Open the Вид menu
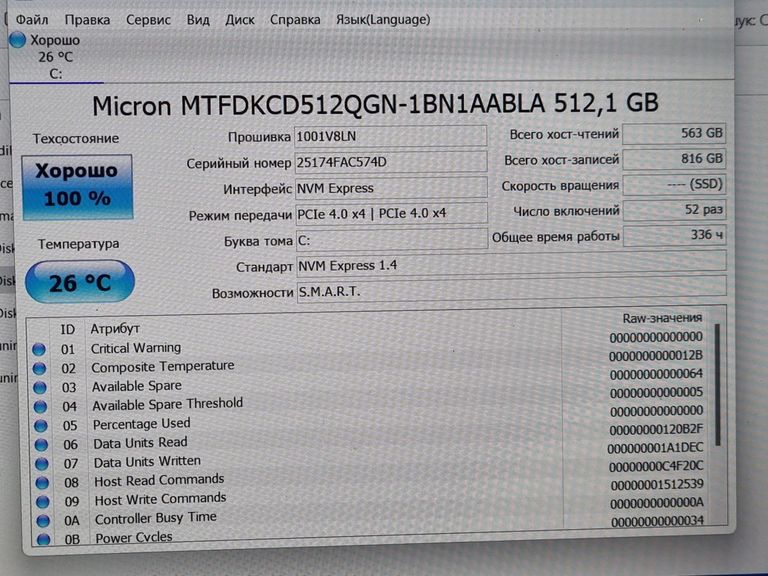This screenshot has height=576, width=768. click(x=198, y=20)
